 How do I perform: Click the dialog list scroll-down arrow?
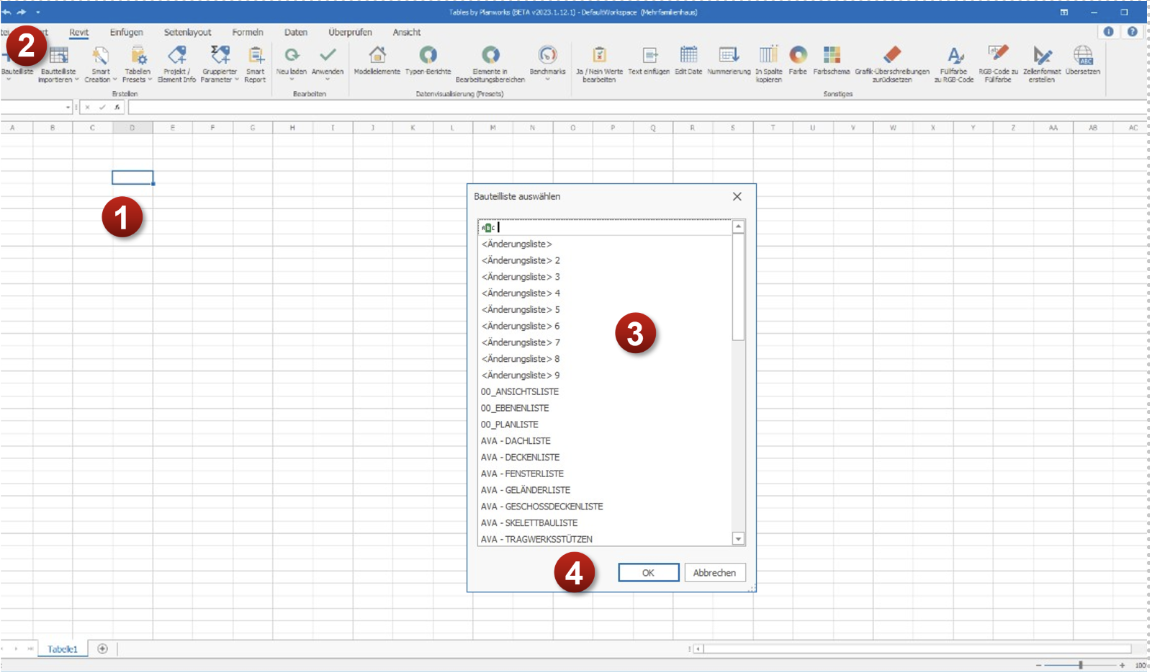click(738, 539)
